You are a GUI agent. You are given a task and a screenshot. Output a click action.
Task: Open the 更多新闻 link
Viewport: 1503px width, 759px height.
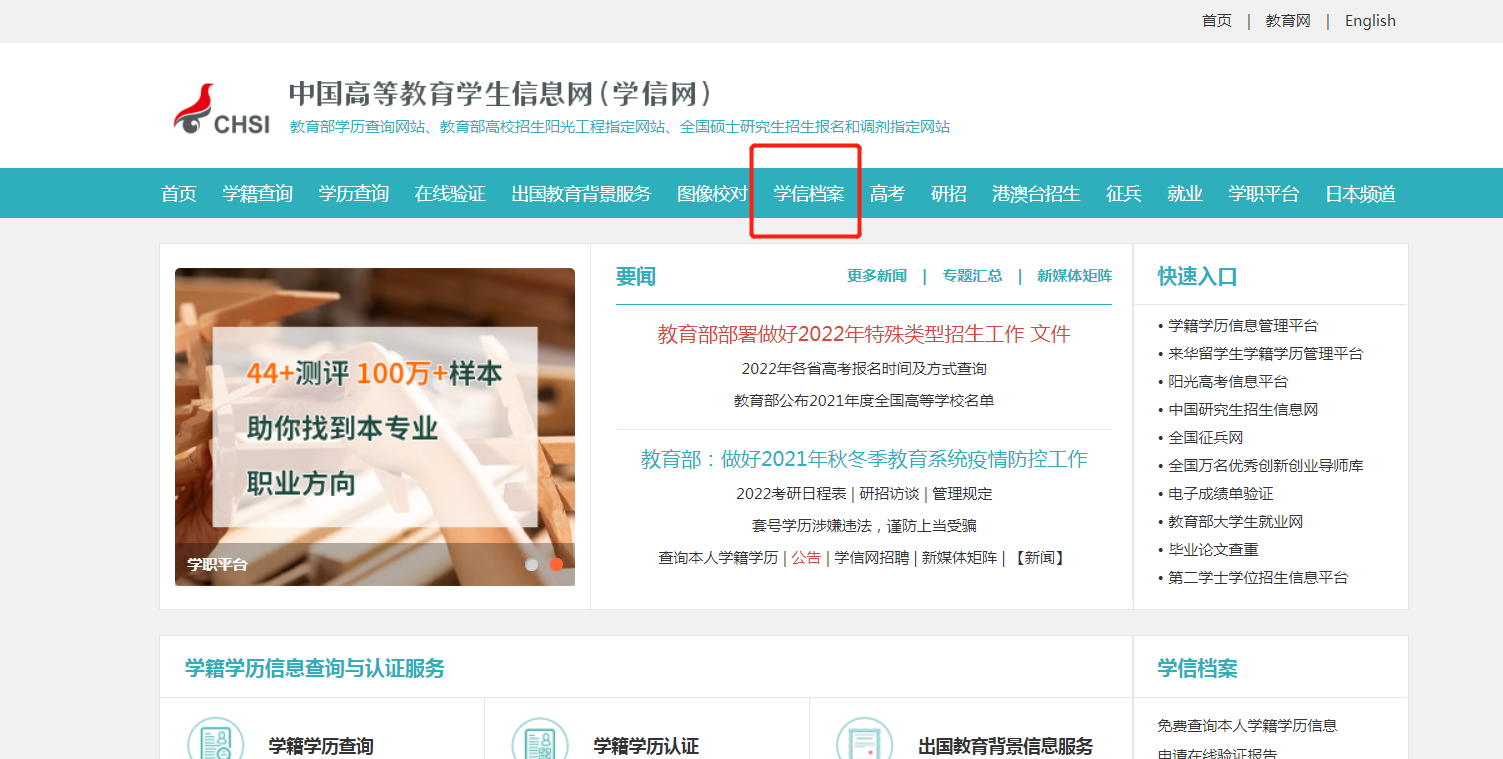click(x=877, y=276)
